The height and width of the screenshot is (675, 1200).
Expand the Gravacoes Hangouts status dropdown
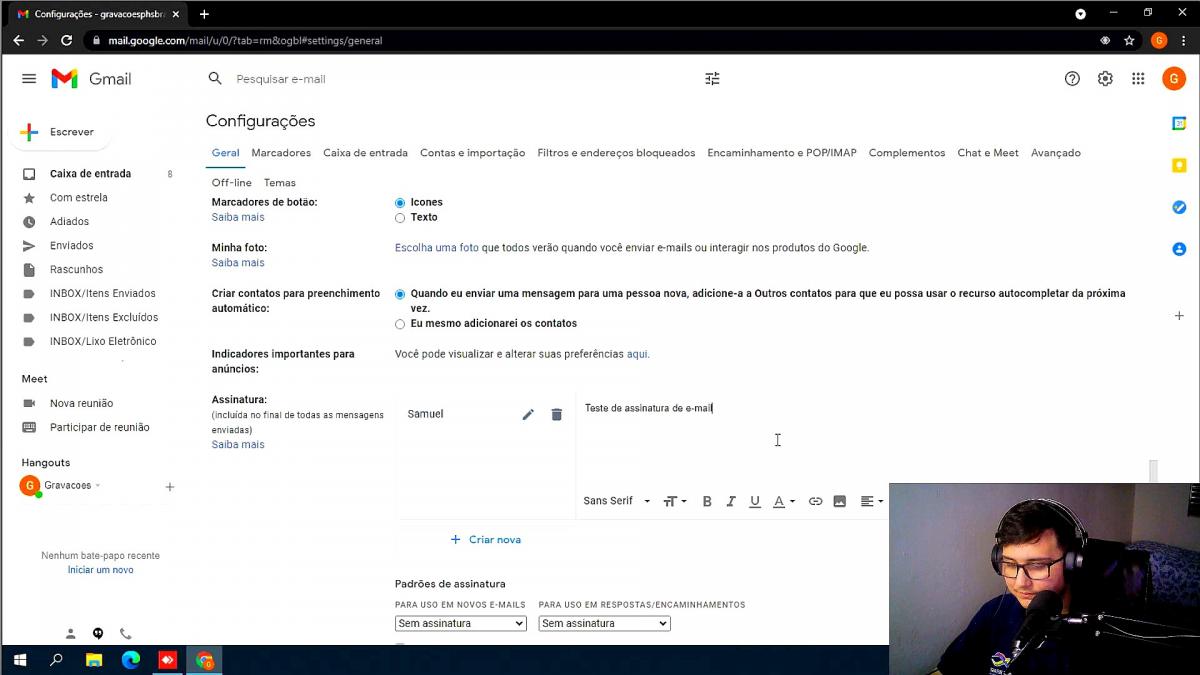coord(98,486)
